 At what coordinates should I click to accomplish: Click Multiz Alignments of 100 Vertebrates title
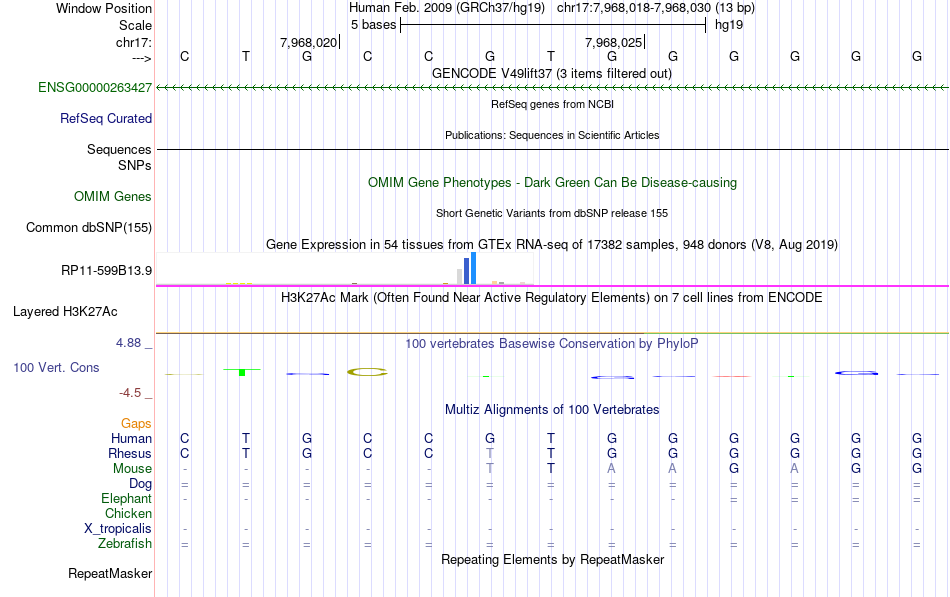click(552, 410)
